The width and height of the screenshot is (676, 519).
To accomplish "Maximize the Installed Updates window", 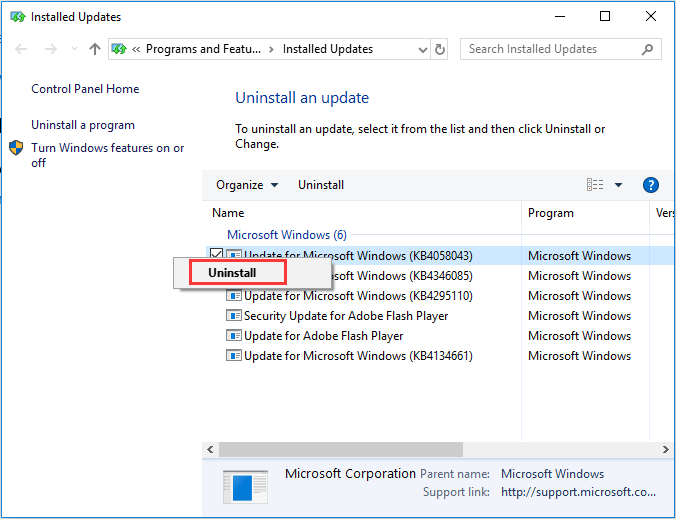I will pyautogui.click(x=605, y=16).
